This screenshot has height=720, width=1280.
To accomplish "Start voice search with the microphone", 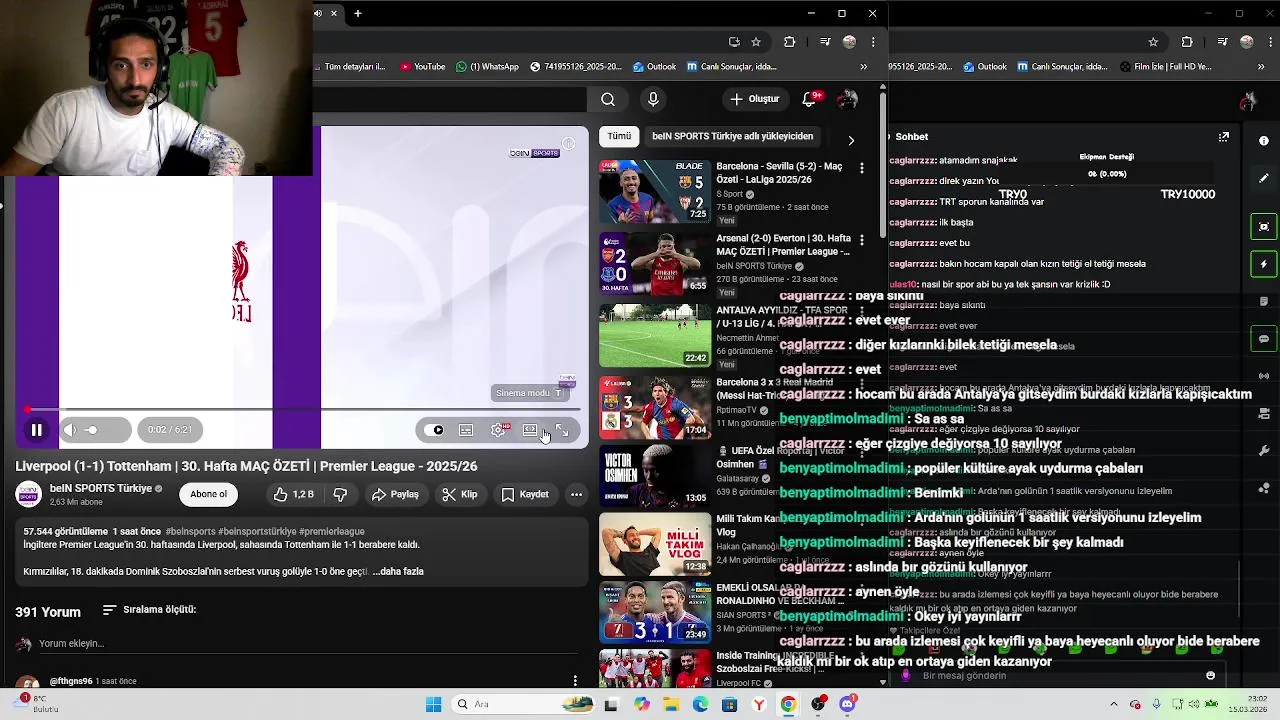I will click(653, 99).
